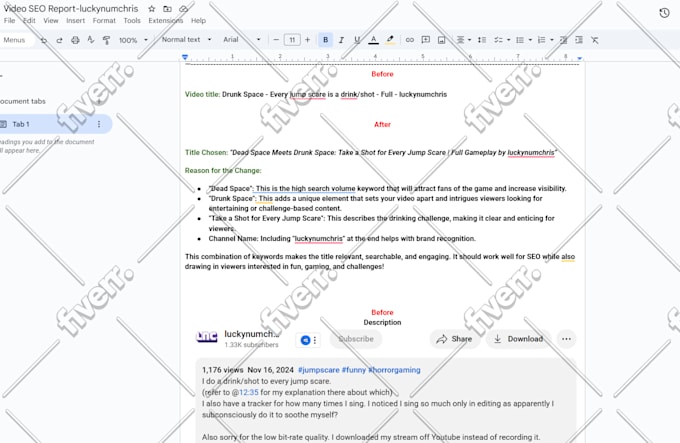The height and width of the screenshot is (443, 680).
Task: Click the Menus search box
Action: [15, 40]
